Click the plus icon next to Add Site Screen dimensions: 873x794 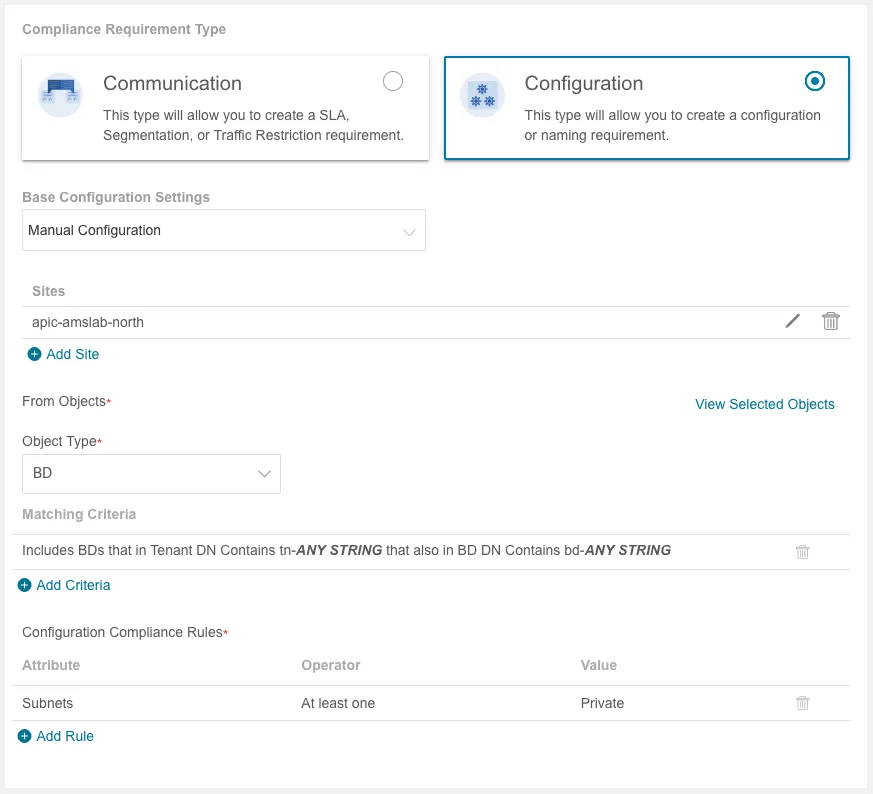coord(35,354)
